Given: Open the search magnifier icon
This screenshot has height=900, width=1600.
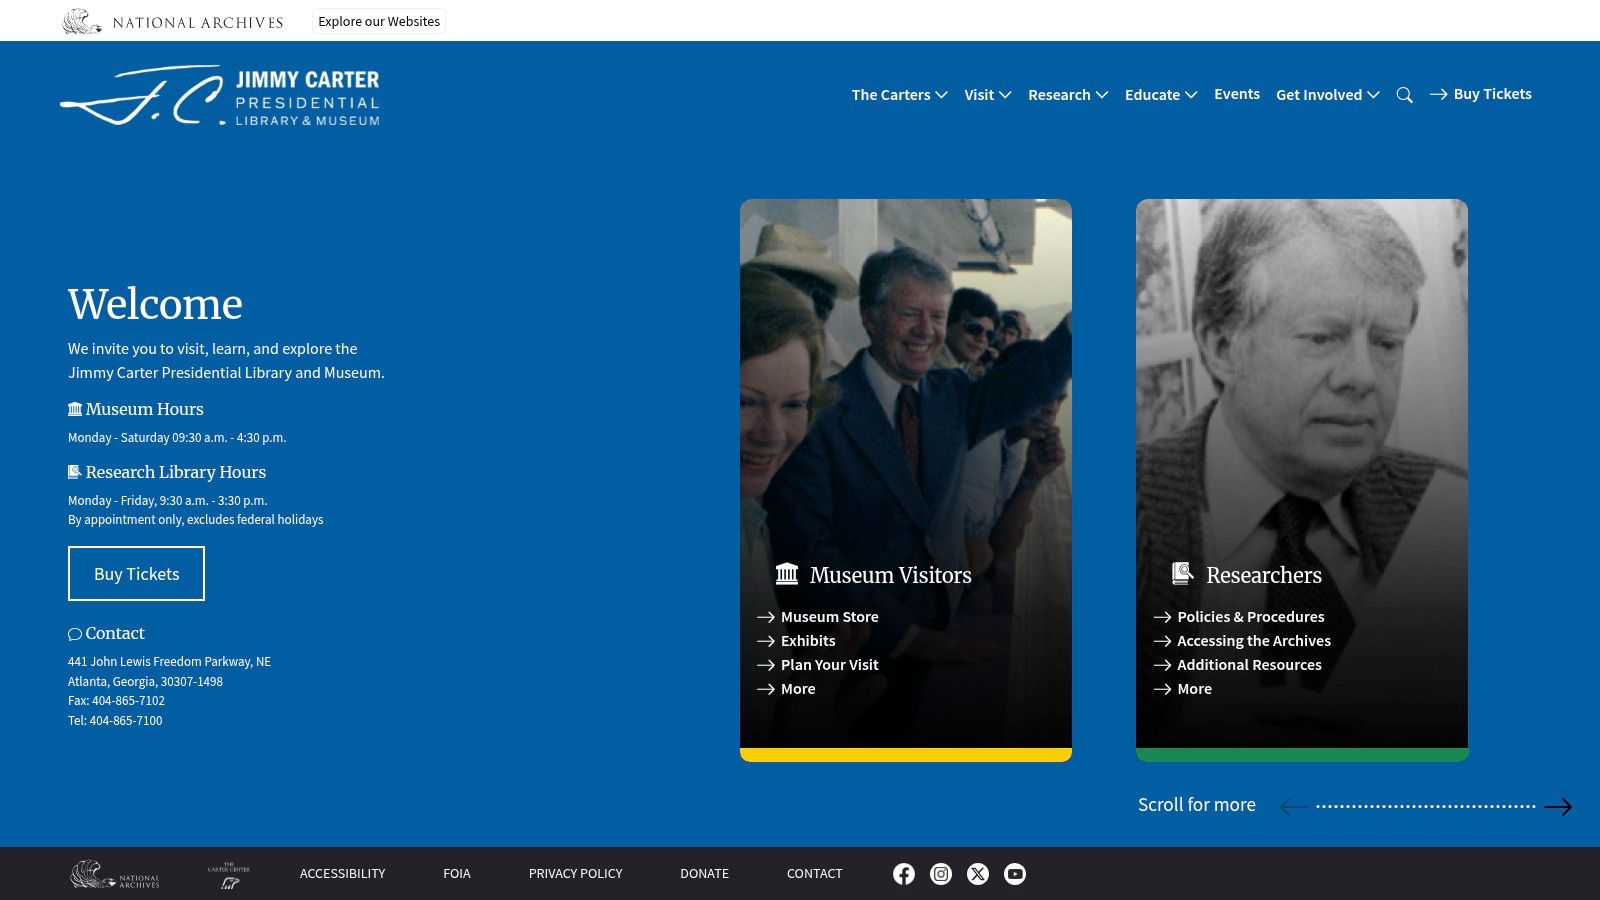Looking at the screenshot, I should 1405,95.
